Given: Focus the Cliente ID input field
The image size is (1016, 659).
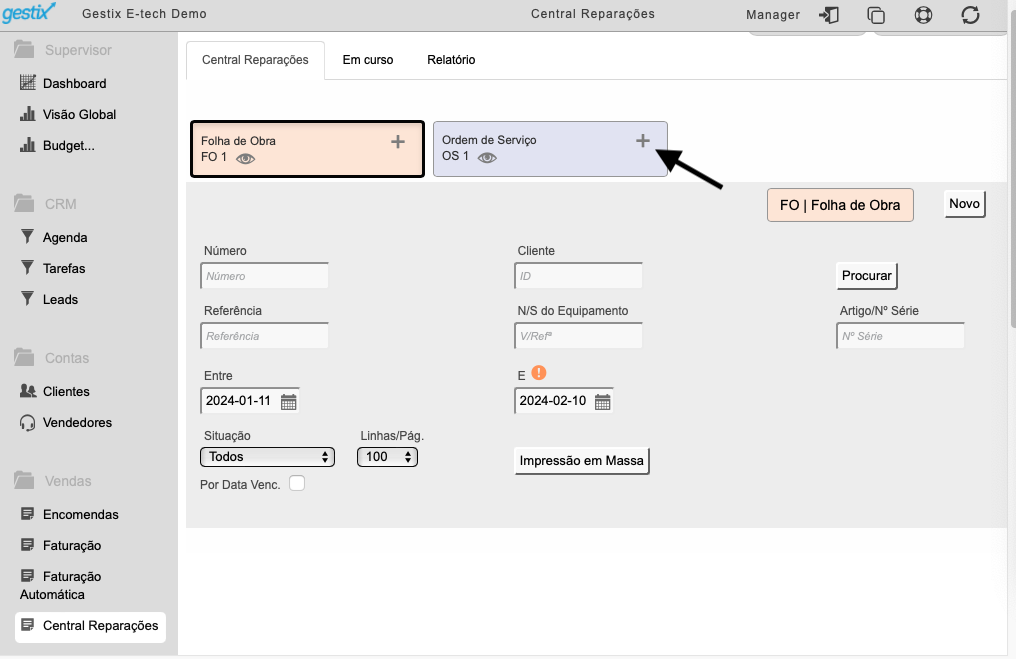Looking at the screenshot, I should (578, 276).
